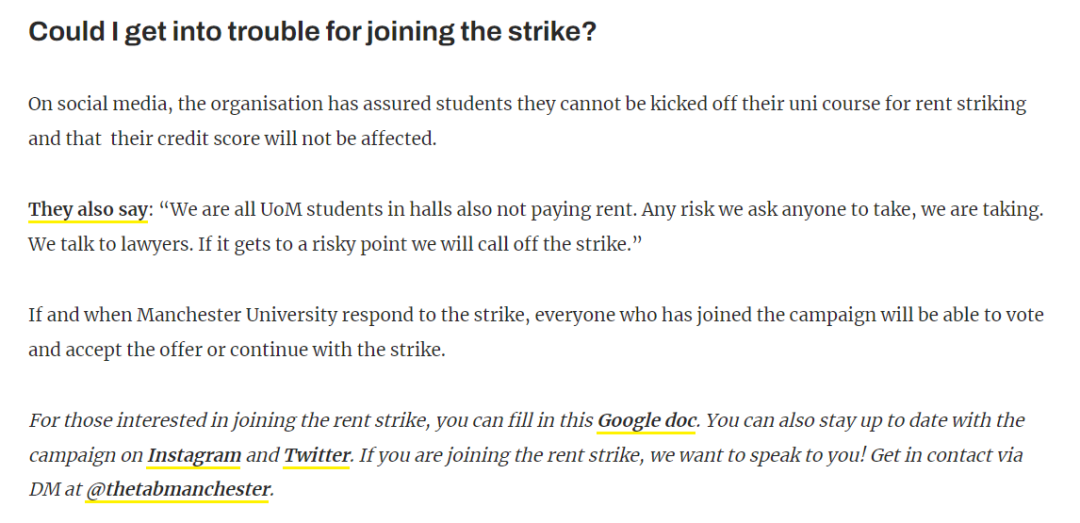Image resolution: width=1080 pixels, height=523 pixels.
Task: Follow the Twitter link
Action: point(316,455)
